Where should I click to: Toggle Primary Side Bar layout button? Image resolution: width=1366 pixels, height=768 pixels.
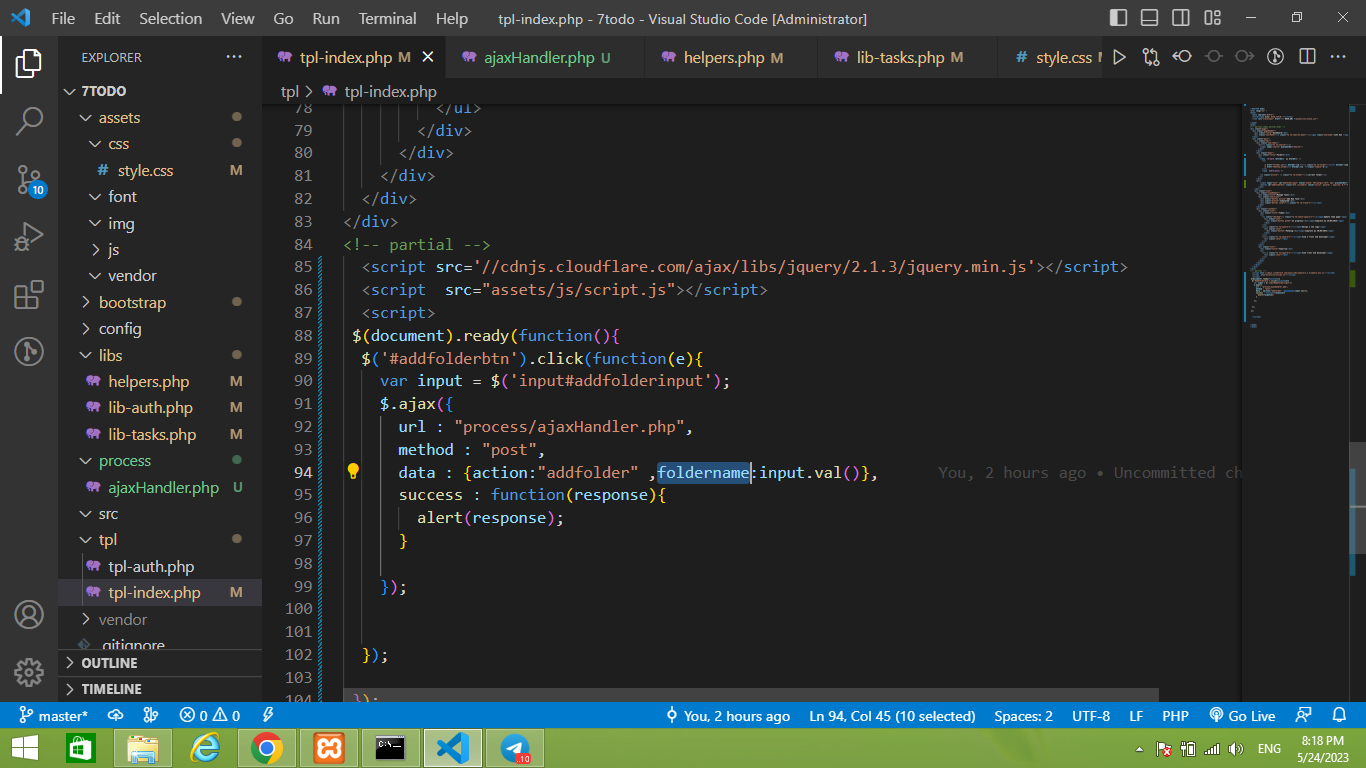click(1118, 18)
